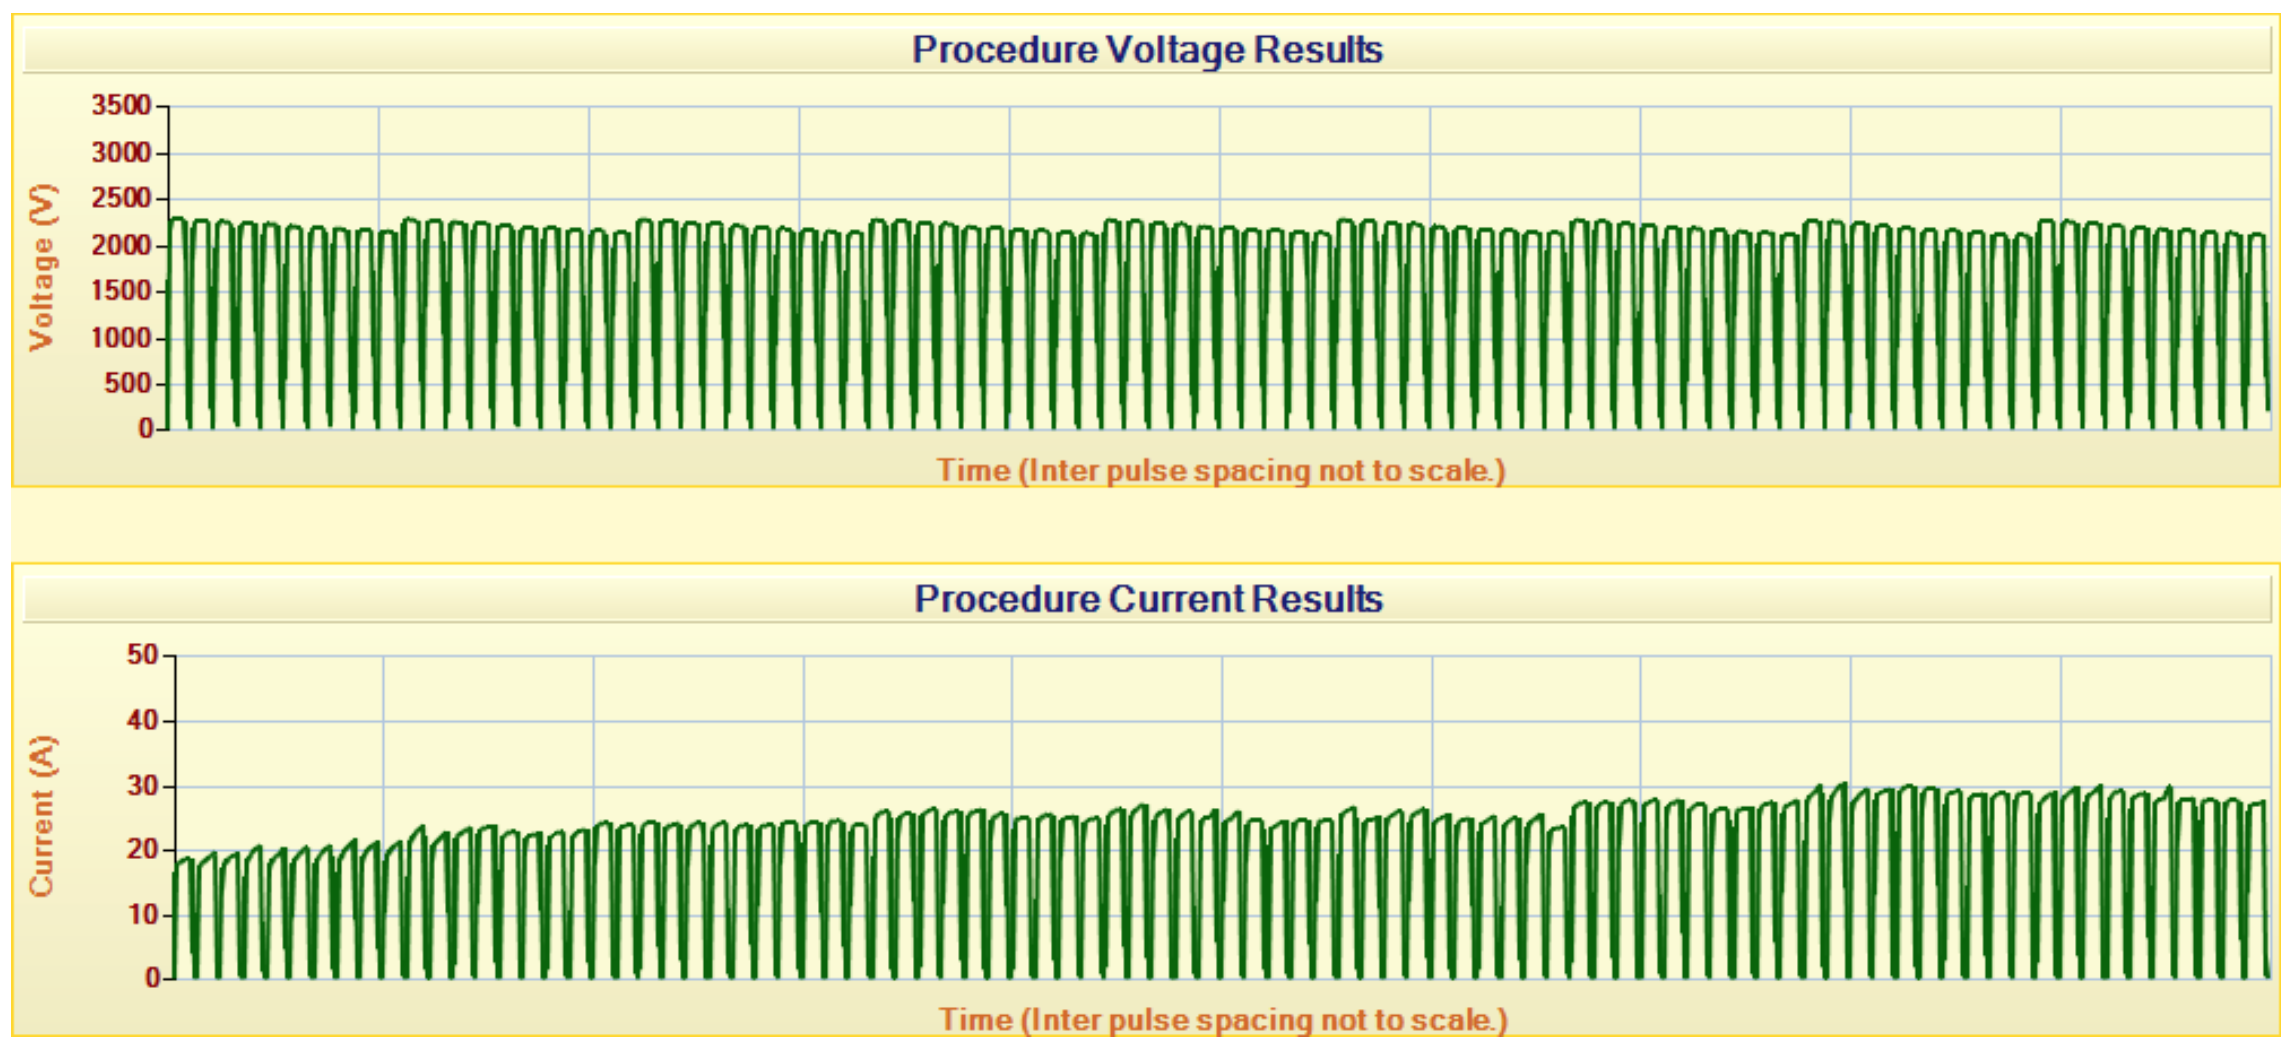2292x1060 pixels.
Task: Click the highest current pulse peak
Action: point(1842,786)
